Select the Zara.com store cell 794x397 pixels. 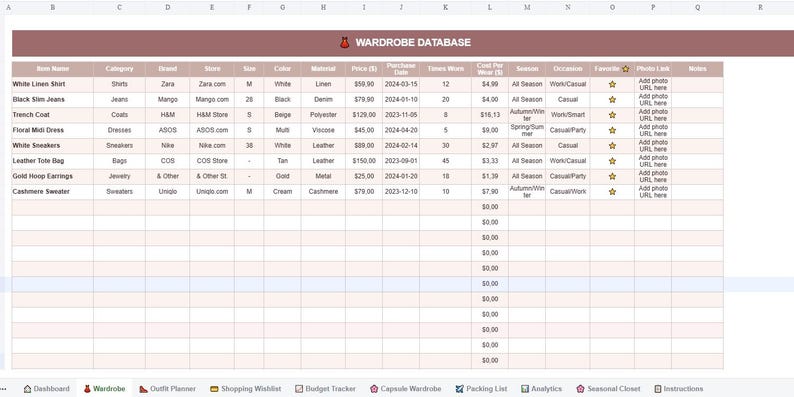pyautogui.click(x=212, y=84)
